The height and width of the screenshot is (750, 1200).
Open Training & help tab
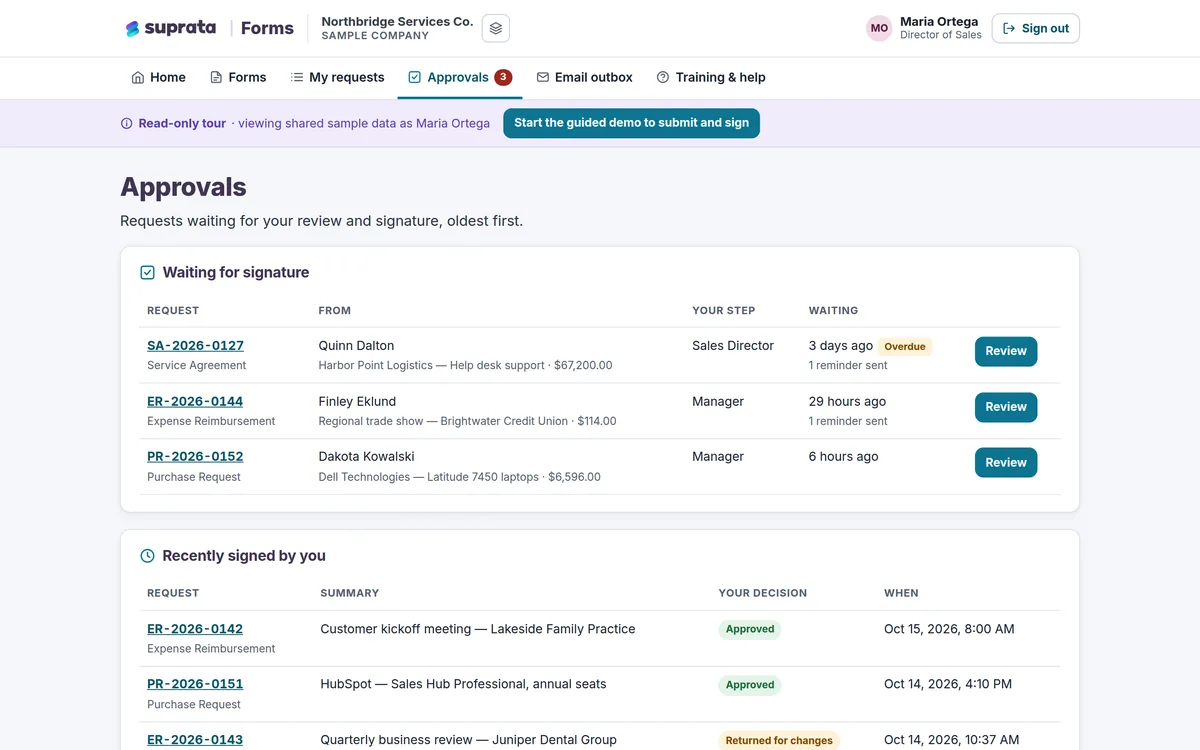[x=711, y=77]
